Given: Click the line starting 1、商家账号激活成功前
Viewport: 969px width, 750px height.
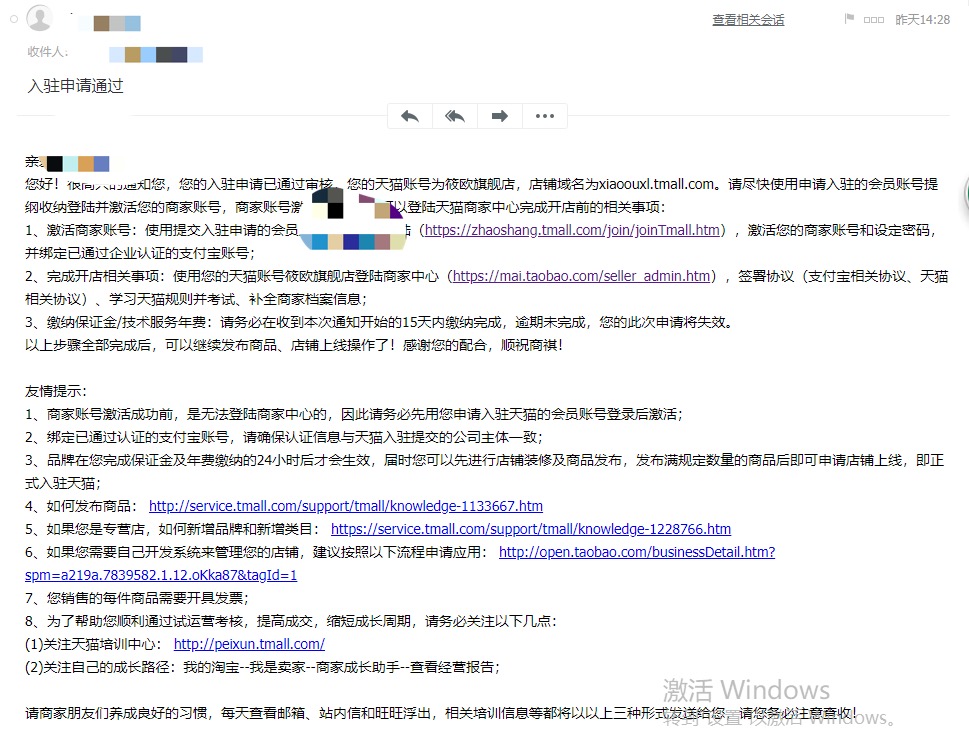Looking at the screenshot, I should (x=353, y=414).
